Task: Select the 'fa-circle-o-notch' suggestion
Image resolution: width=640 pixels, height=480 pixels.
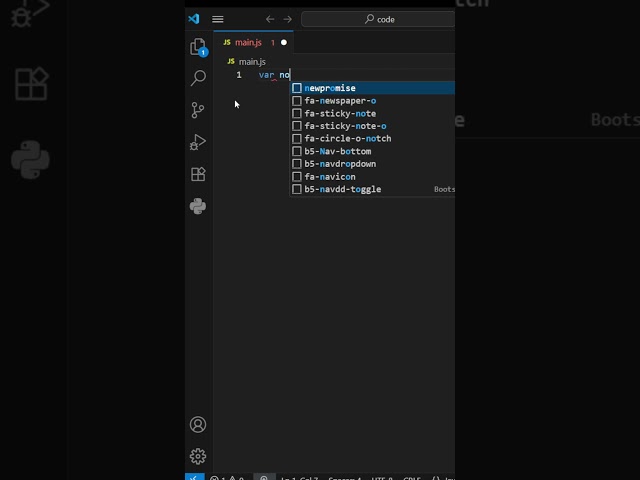Action: pyautogui.click(x=372, y=139)
